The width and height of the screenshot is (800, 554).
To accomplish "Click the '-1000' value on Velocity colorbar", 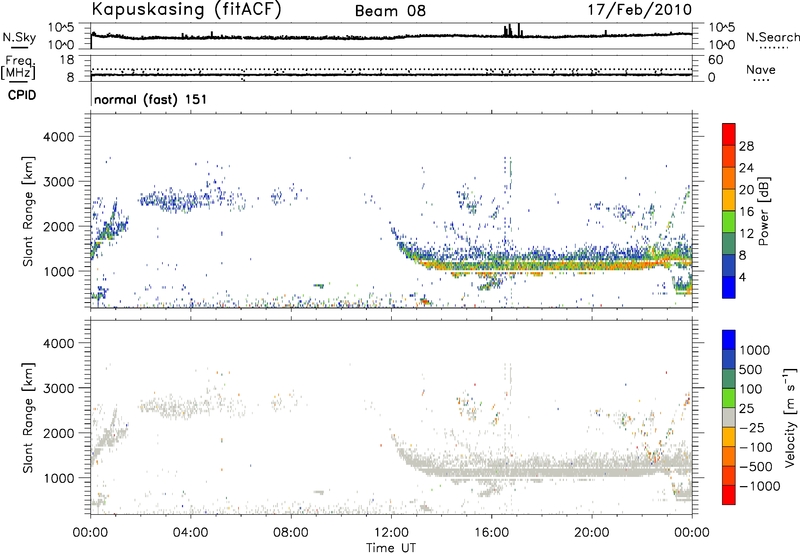I will click(760, 486).
